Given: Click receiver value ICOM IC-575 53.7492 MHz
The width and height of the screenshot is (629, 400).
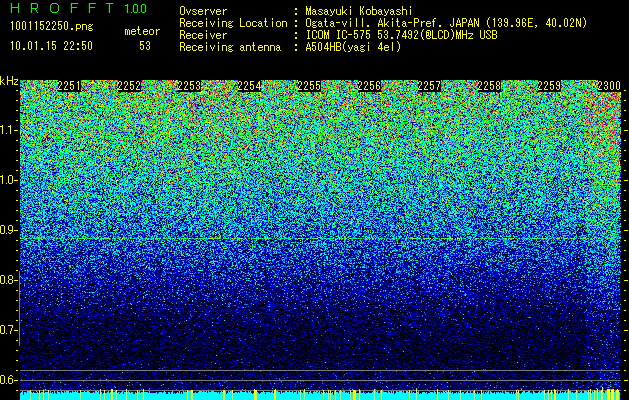Looking at the screenshot, I should [x=402, y=35].
